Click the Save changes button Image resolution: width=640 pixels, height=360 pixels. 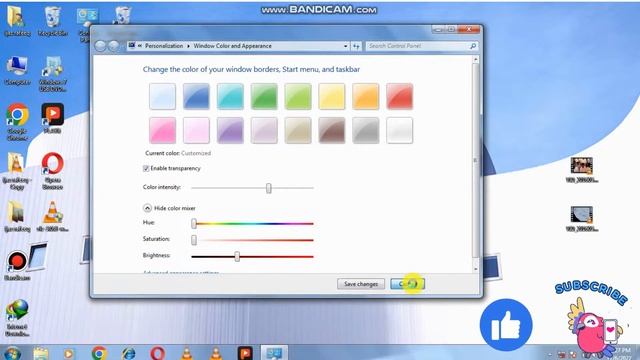(x=361, y=284)
